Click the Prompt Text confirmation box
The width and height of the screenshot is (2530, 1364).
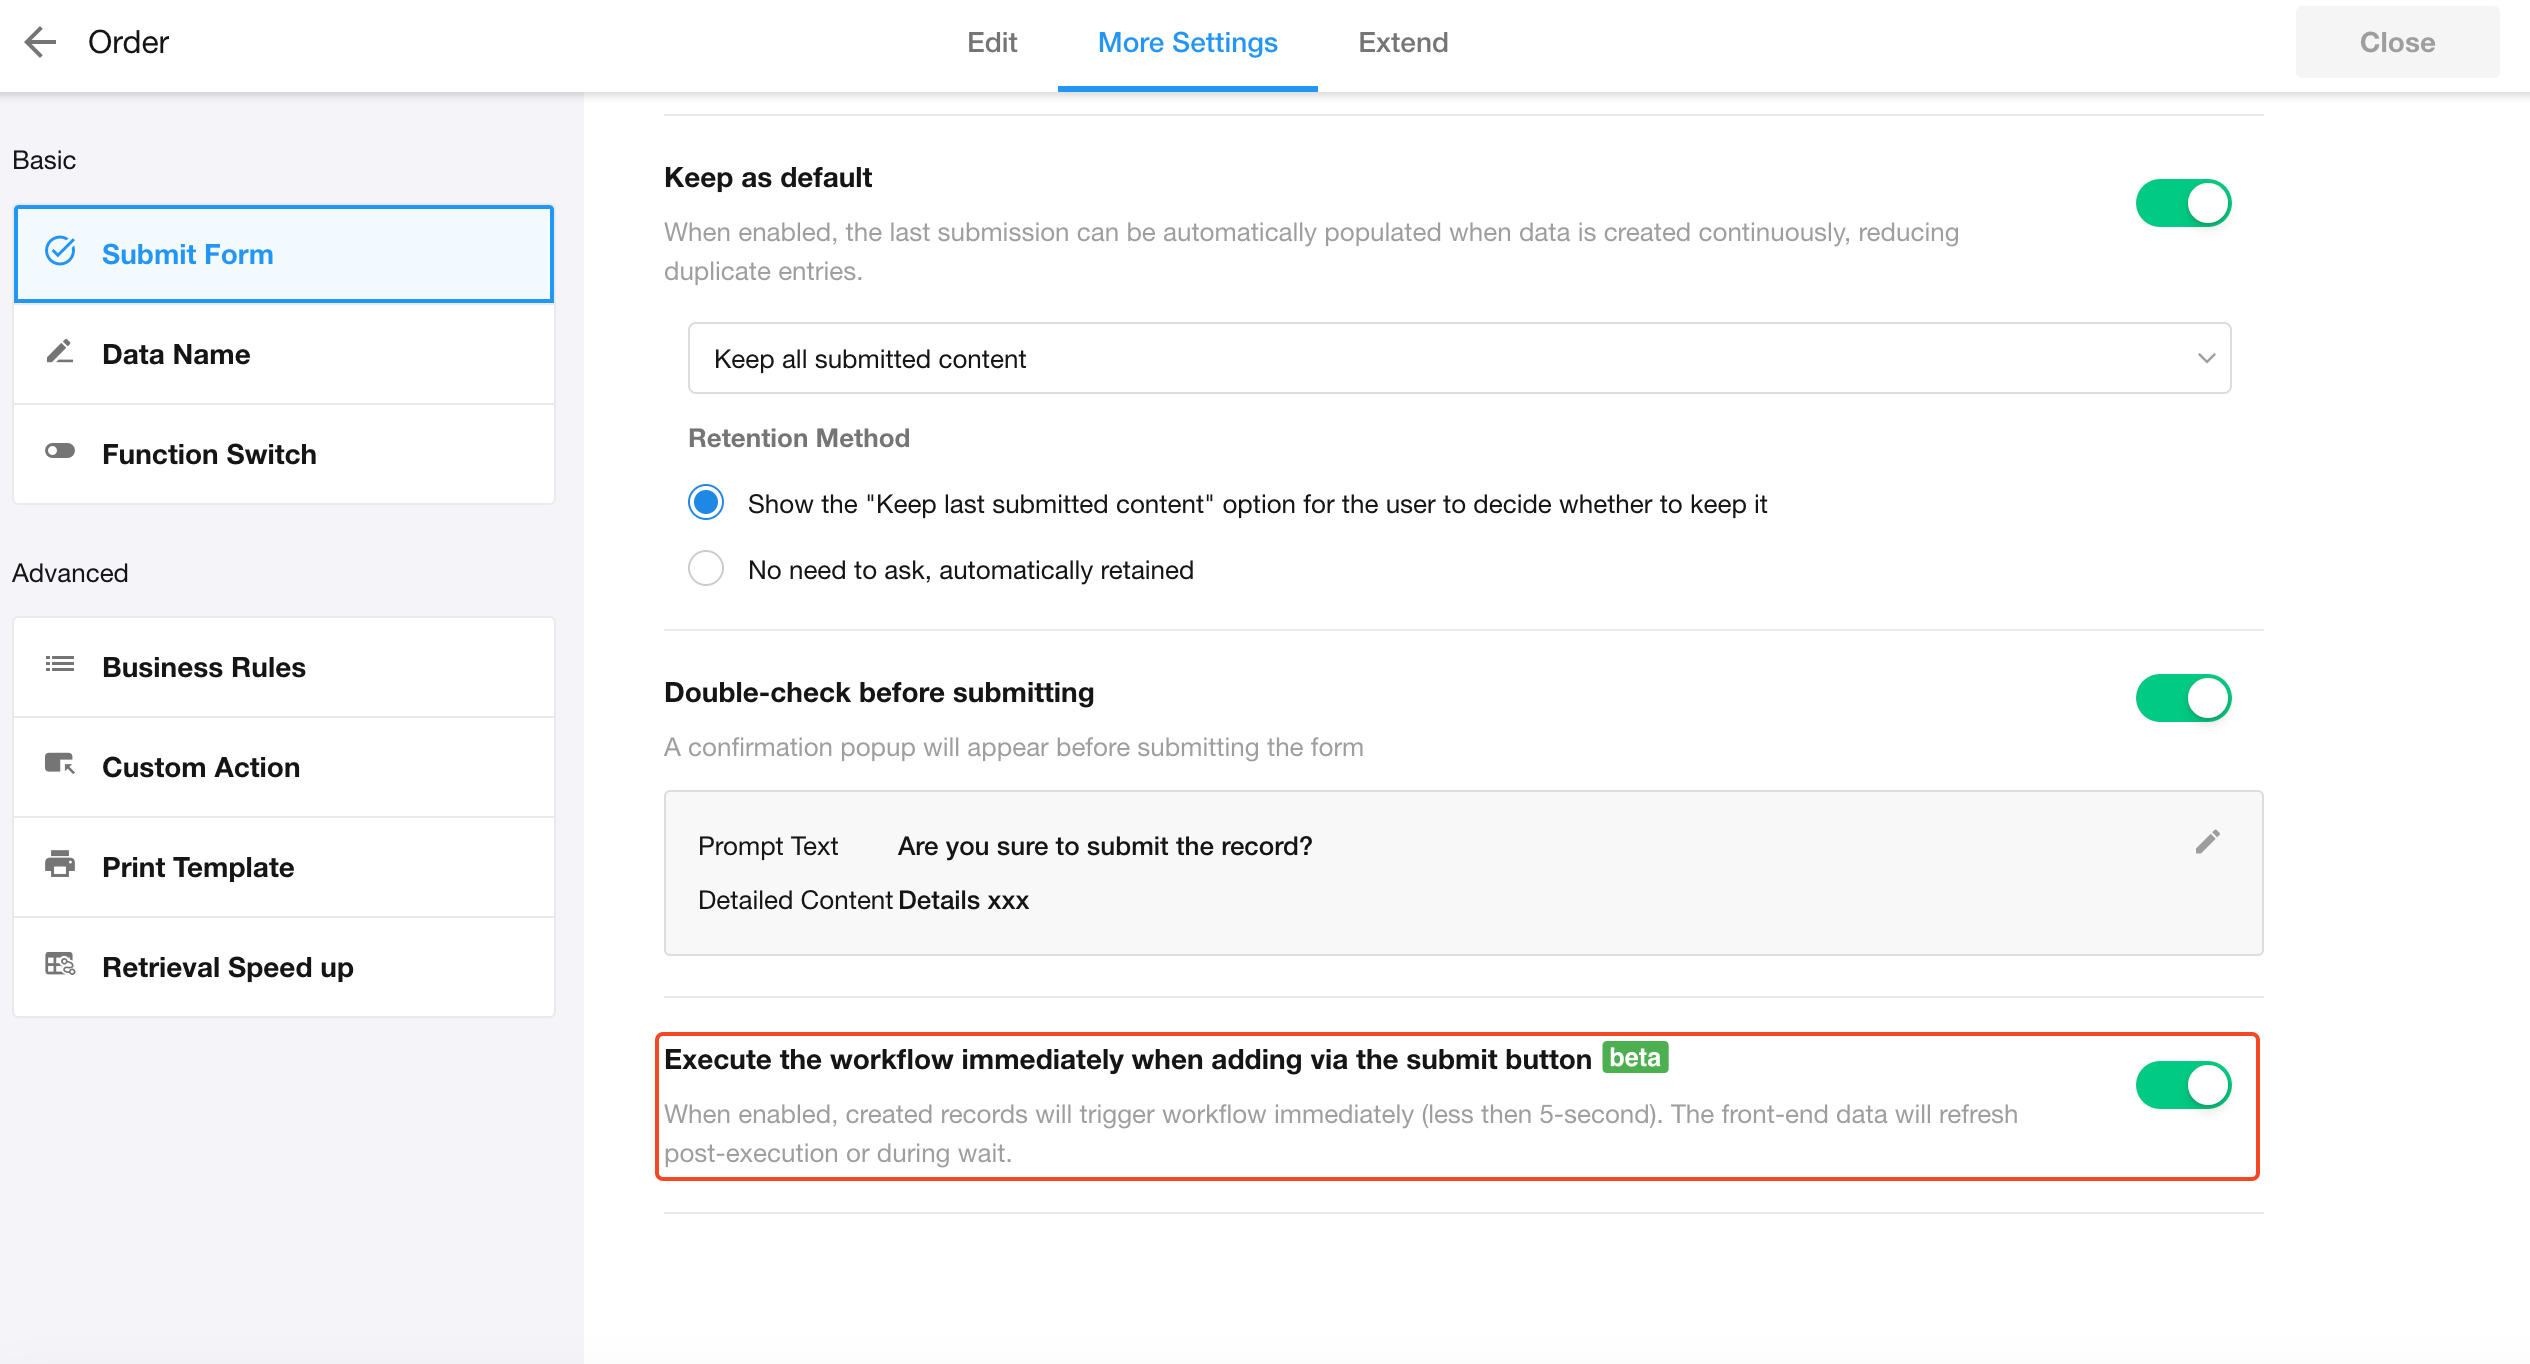point(1462,873)
